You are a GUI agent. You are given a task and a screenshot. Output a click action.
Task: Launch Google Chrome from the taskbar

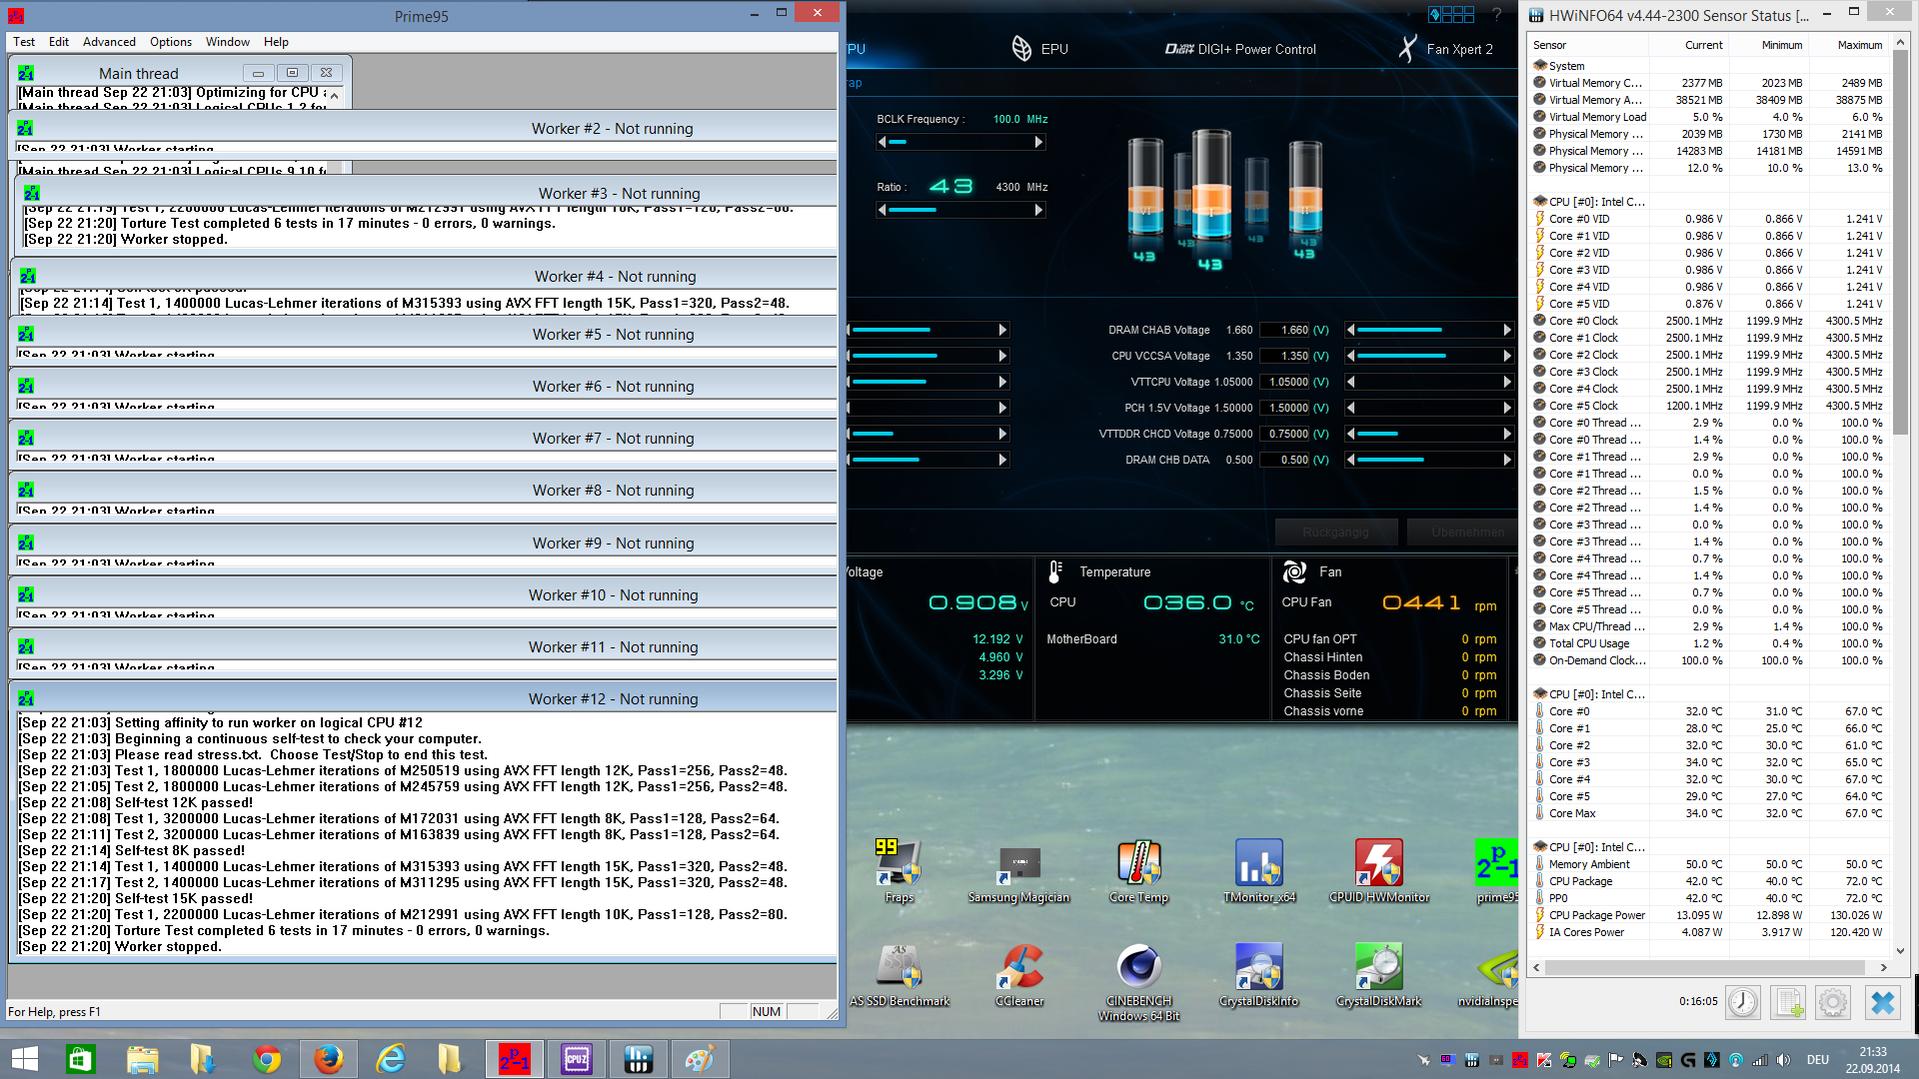coord(266,1059)
